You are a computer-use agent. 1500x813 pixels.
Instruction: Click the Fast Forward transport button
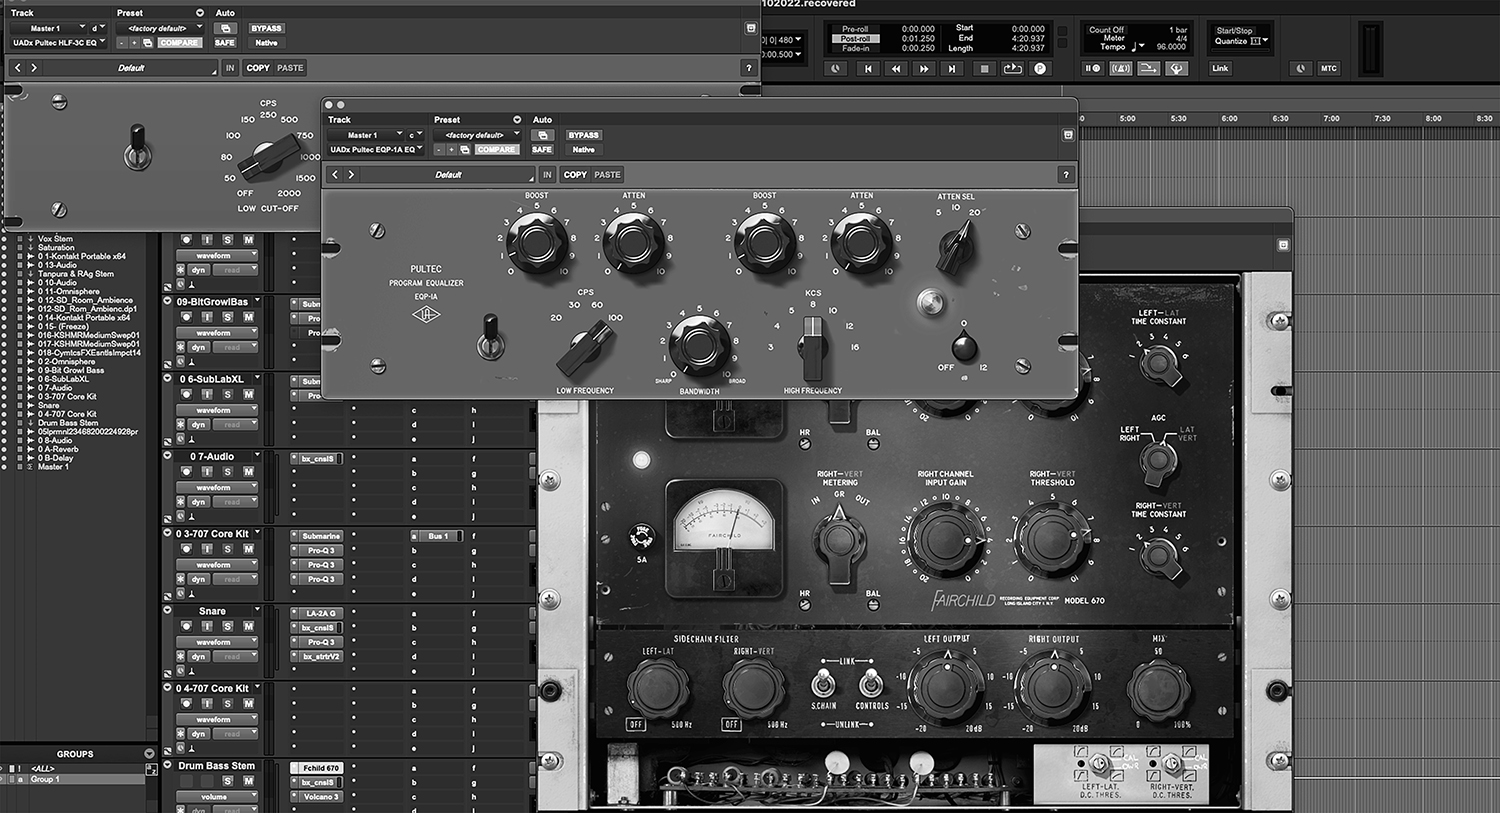tap(923, 69)
